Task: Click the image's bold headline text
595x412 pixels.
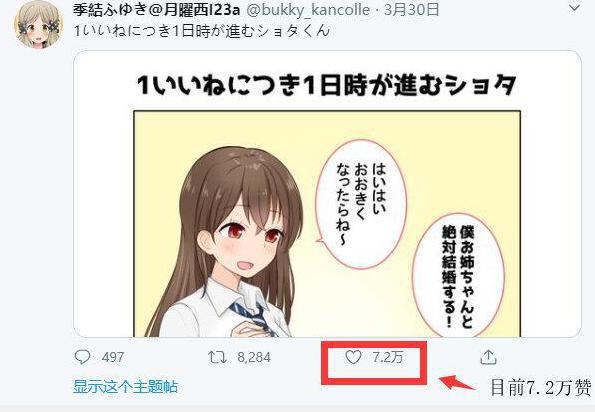Action: pyautogui.click(x=327, y=85)
